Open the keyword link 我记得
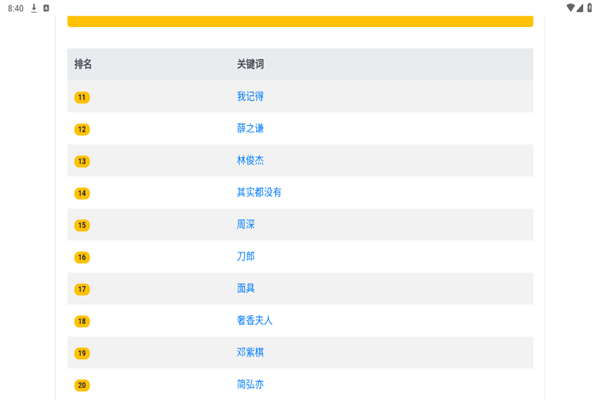This screenshot has height=400, width=600. (x=250, y=96)
